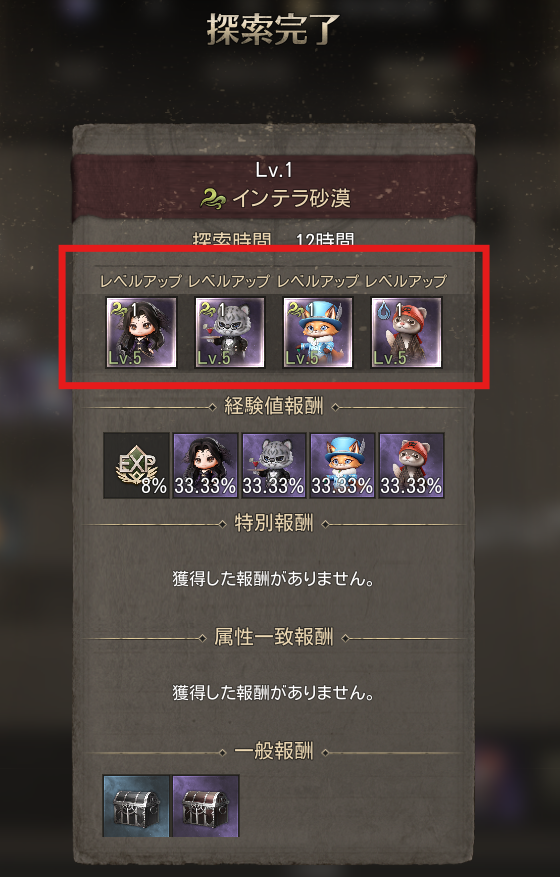Click the 属性一致報酬 section header
560x877 pixels.
pos(274,636)
